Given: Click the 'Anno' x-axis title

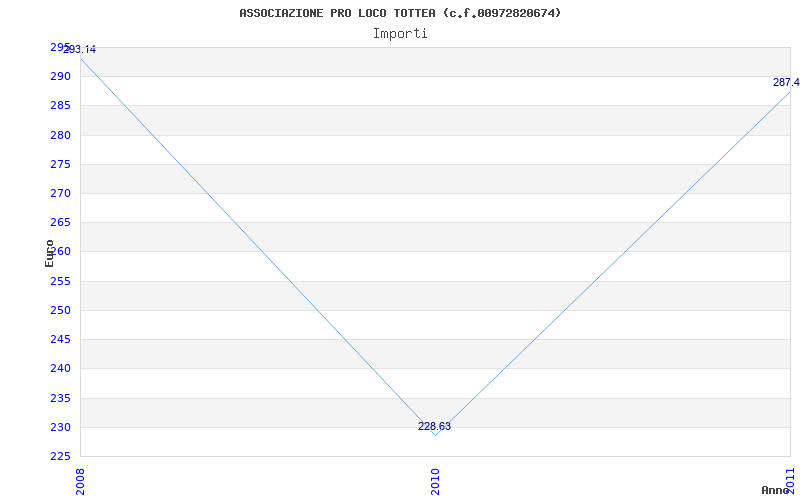Looking at the screenshot, I should click(x=775, y=490).
